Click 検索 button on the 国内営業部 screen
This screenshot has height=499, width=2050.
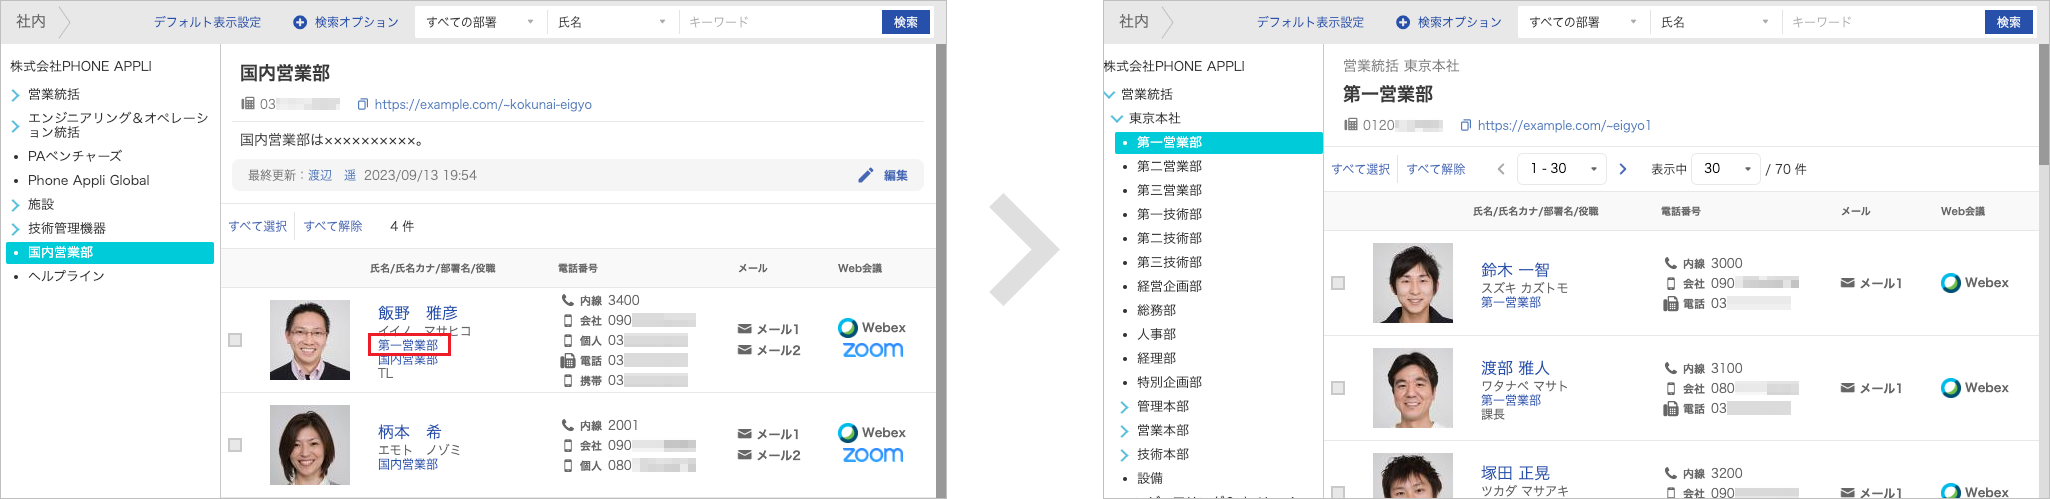(906, 22)
